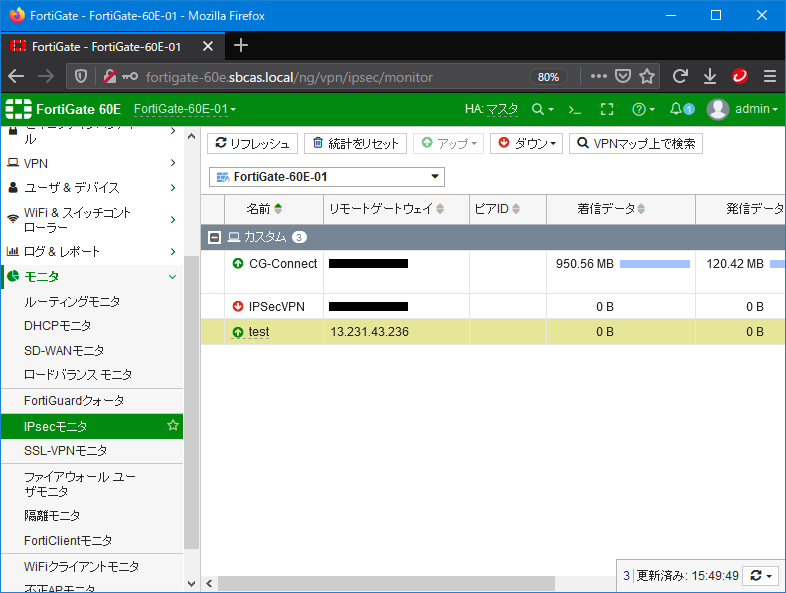Open the 隔離モニタ page

(52, 515)
